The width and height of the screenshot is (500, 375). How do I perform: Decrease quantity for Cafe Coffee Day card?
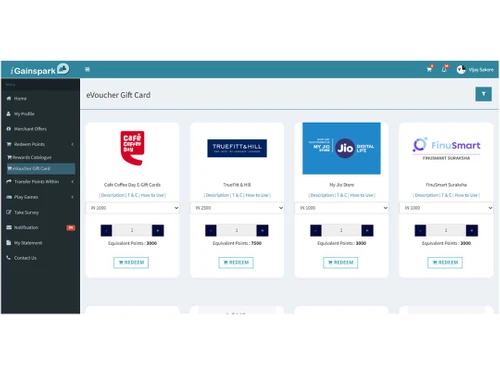(x=106, y=230)
